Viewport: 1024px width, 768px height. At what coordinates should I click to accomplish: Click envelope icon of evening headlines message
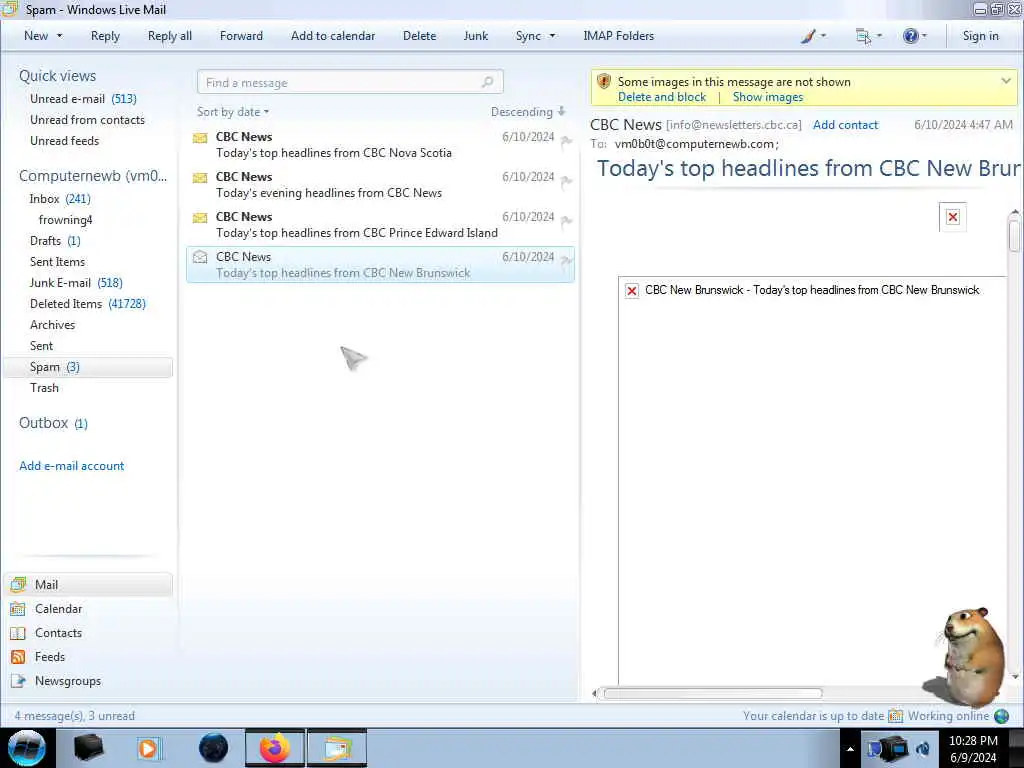click(x=200, y=177)
